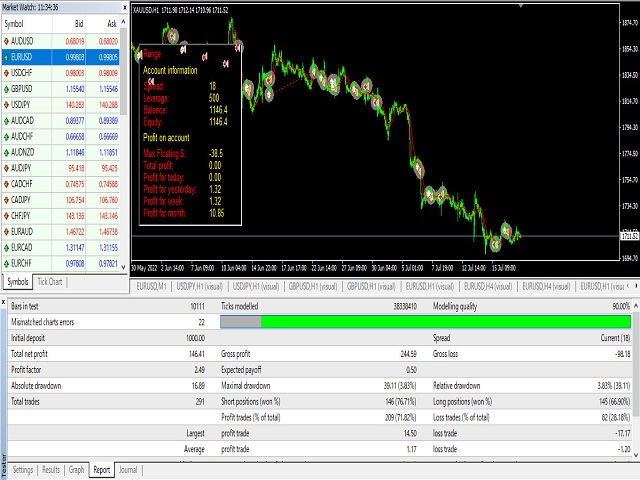Image resolution: width=640 pixels, height=480 pixels.
Task: Click the arrow icon next to CADJPY
Action: tap(9, 198)
